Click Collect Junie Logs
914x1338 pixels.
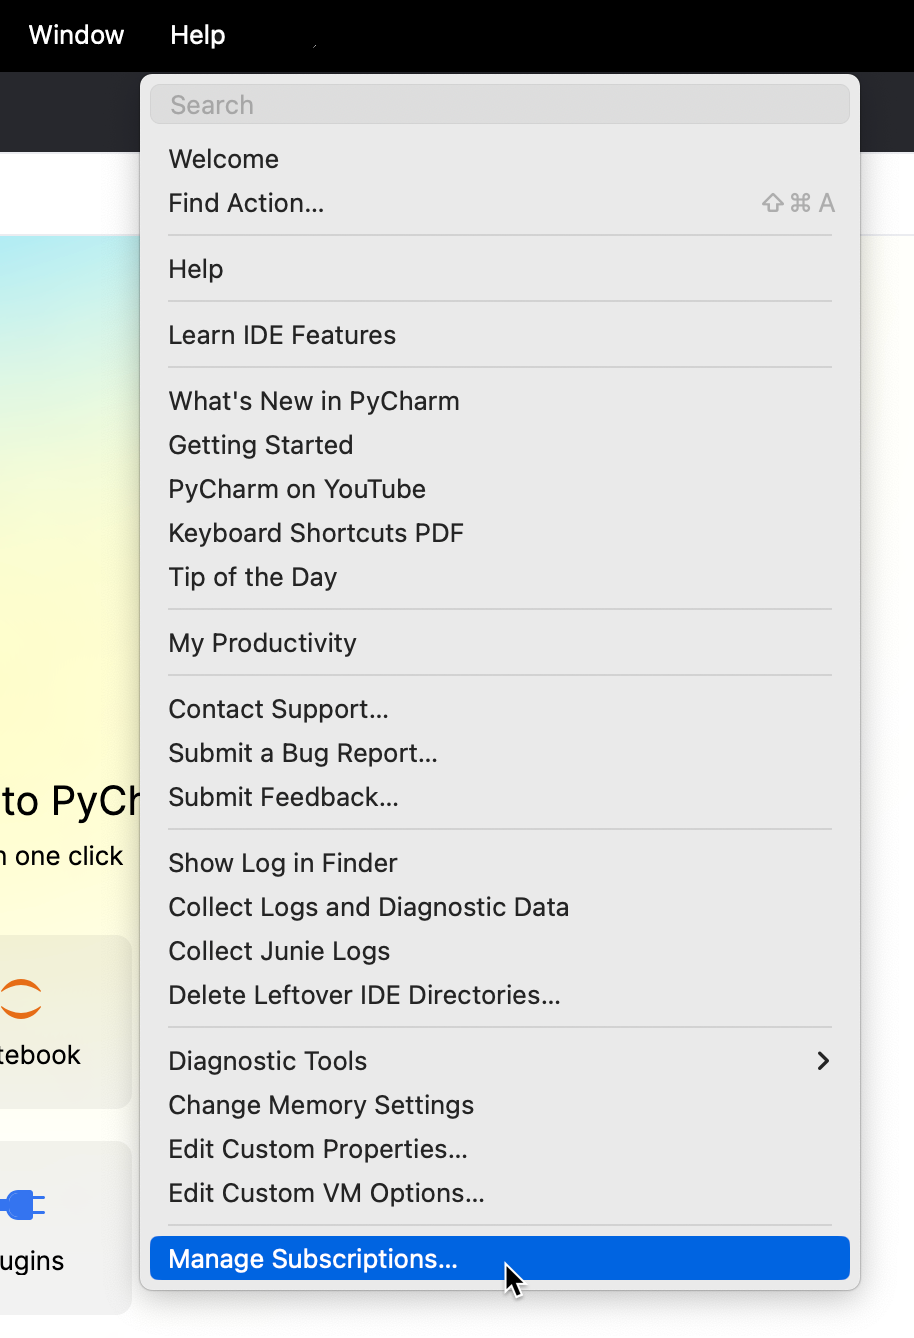pos(279,950)
